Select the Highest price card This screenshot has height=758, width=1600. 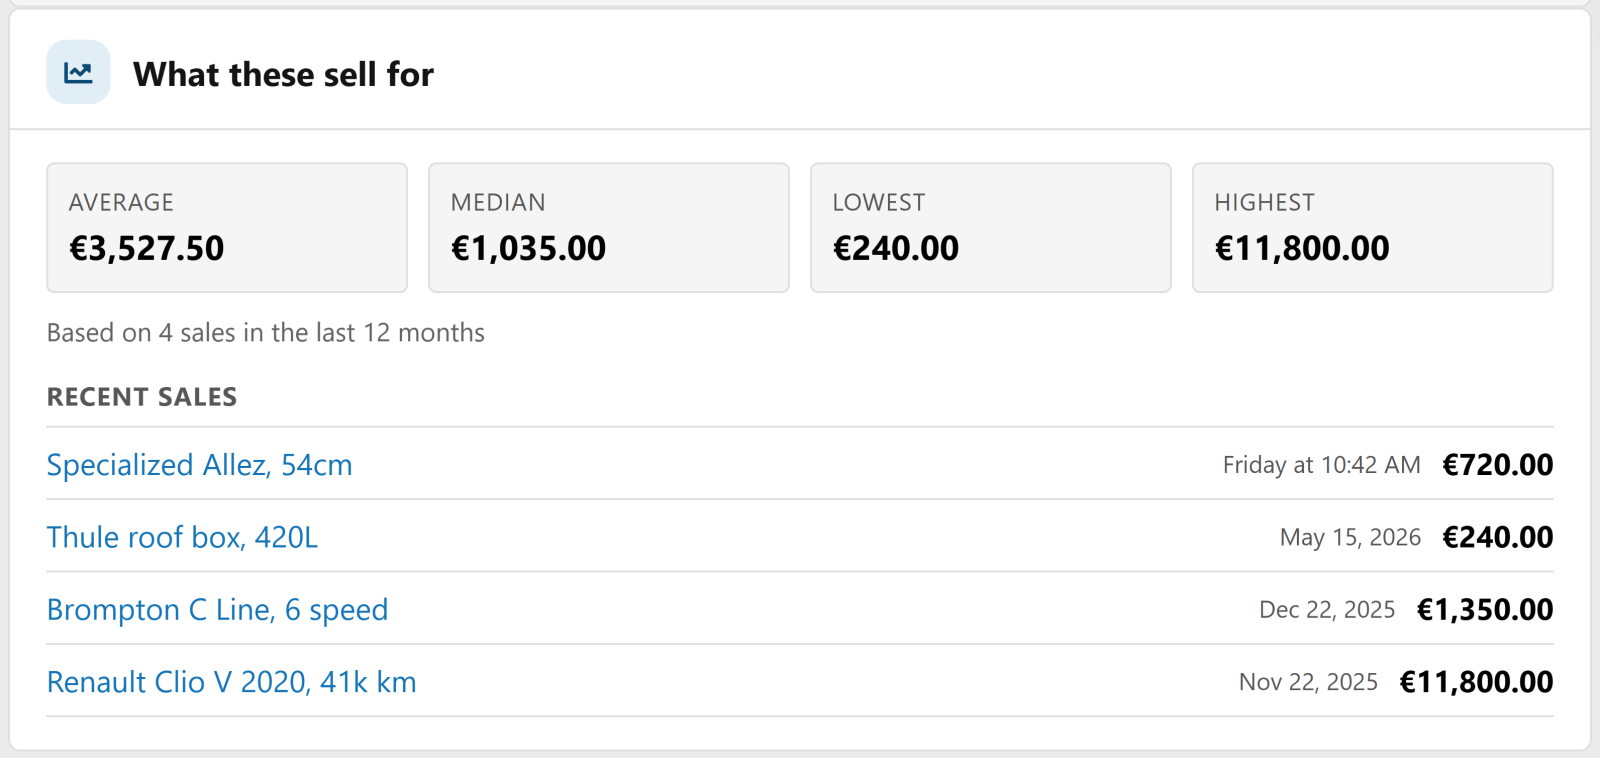(x=1373, y=228)
